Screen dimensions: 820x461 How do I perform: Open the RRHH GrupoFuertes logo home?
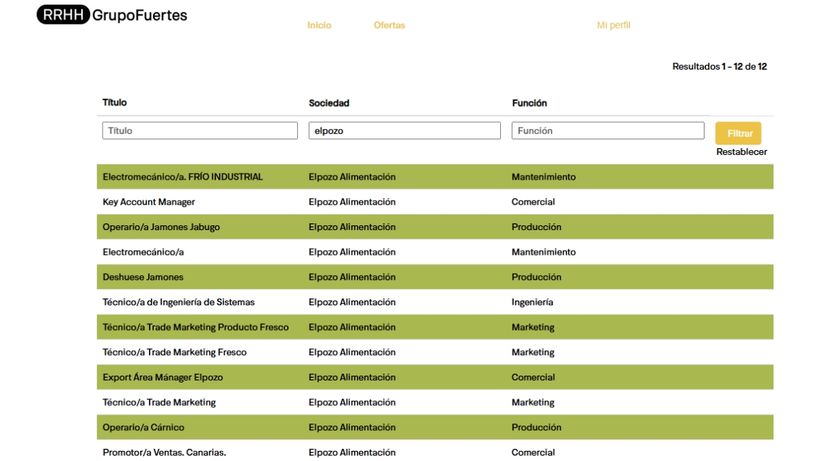pyautogui.click(x=112, y=15)
